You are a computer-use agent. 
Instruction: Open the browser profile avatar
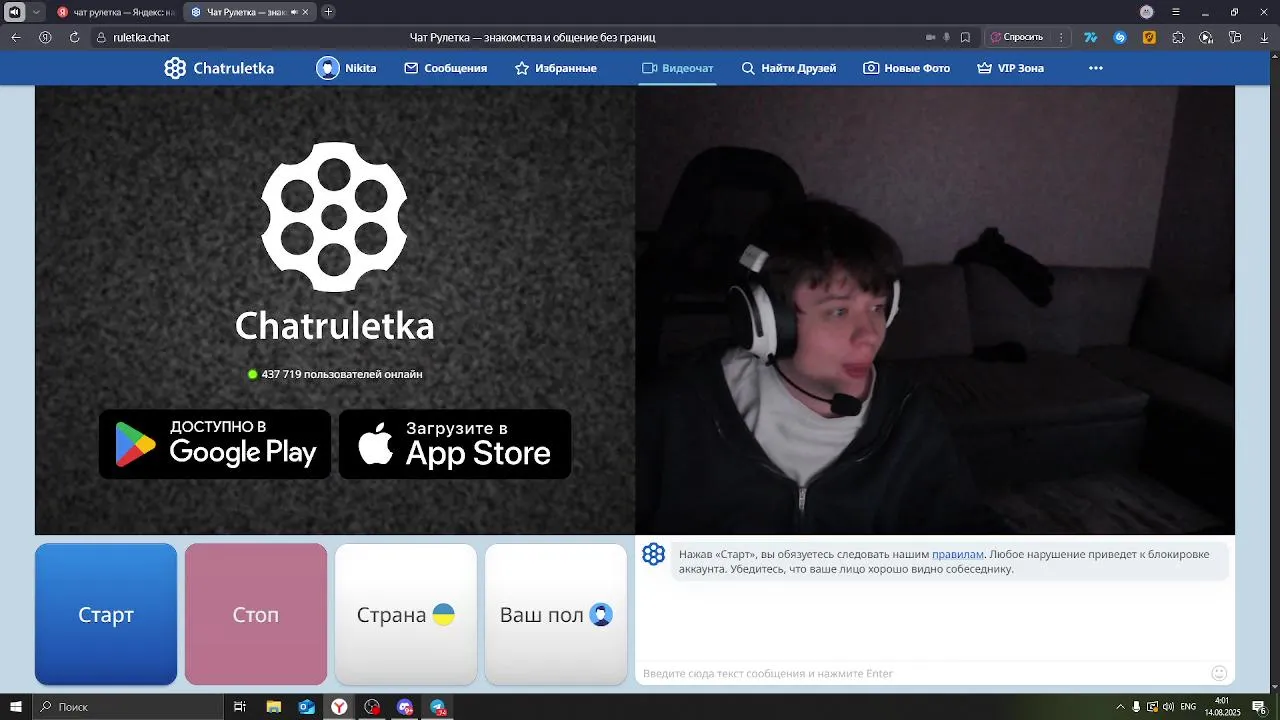[1147, 12]
